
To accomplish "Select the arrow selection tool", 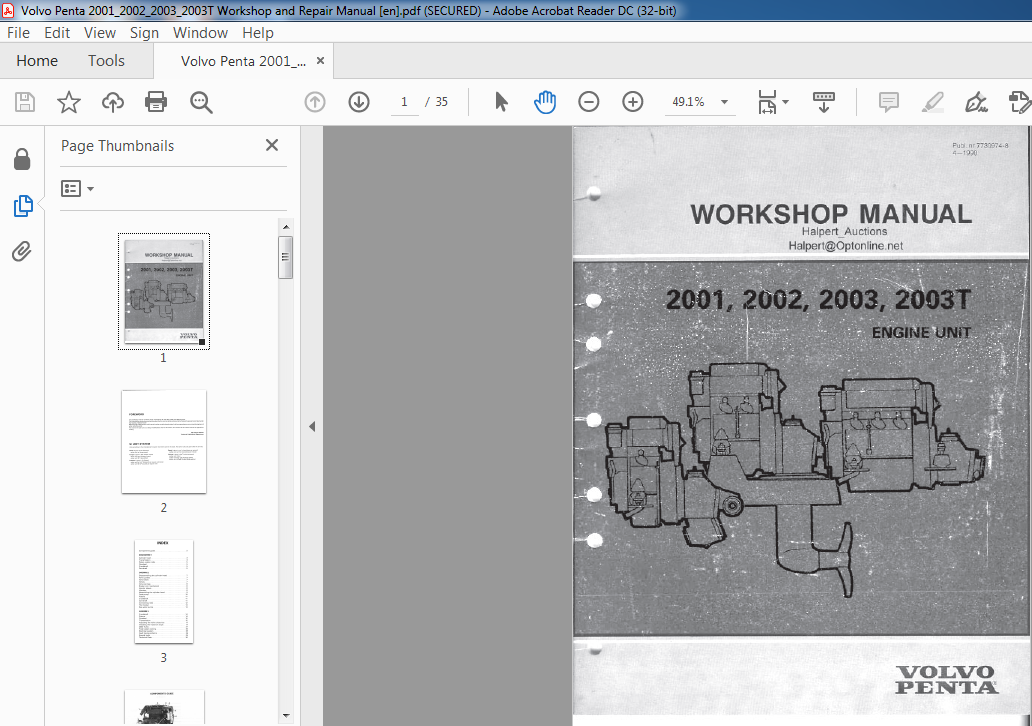I will (x=501, y=102).
